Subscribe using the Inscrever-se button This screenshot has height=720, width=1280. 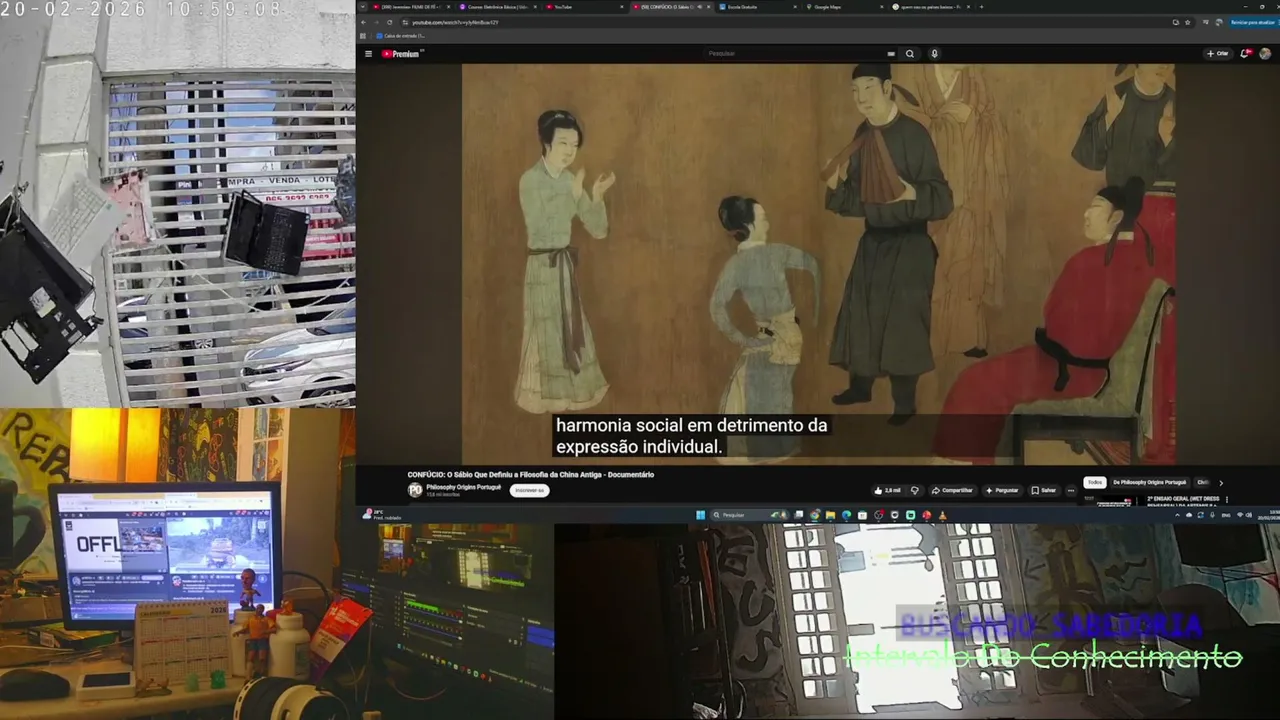tap(529, 490)
